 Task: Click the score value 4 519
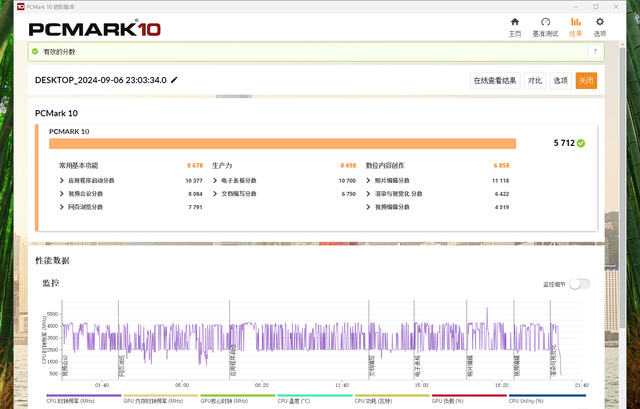point(502,207)
